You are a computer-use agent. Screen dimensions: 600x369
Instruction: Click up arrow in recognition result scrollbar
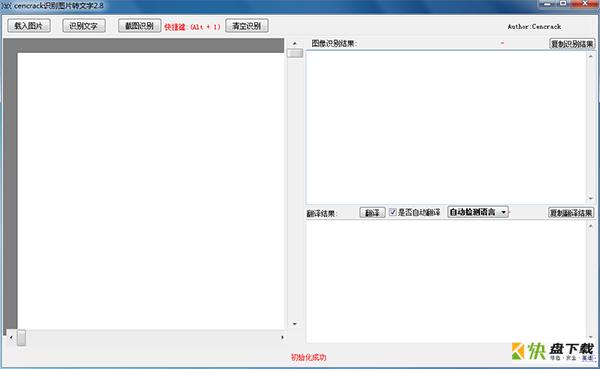click(591, 56)
